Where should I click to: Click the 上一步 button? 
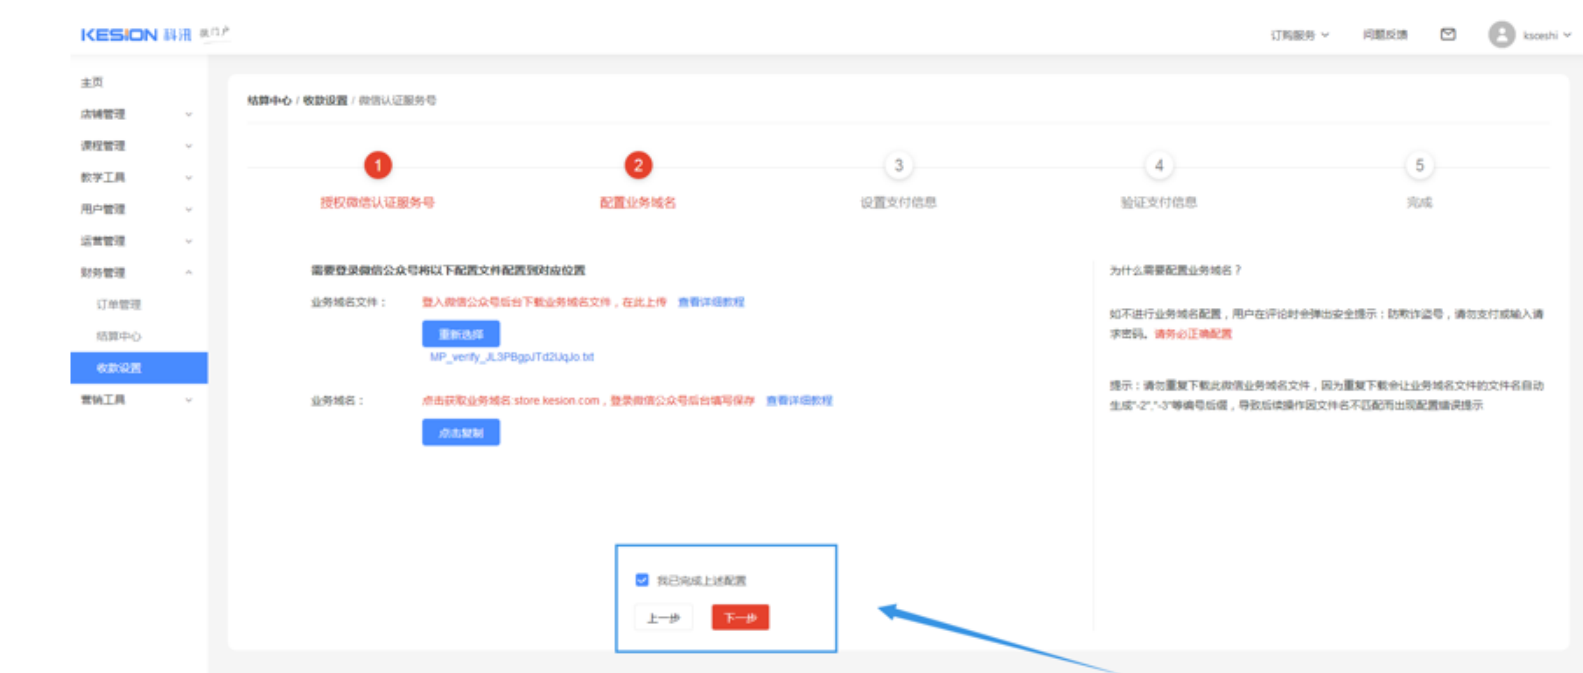coord(663,618)
